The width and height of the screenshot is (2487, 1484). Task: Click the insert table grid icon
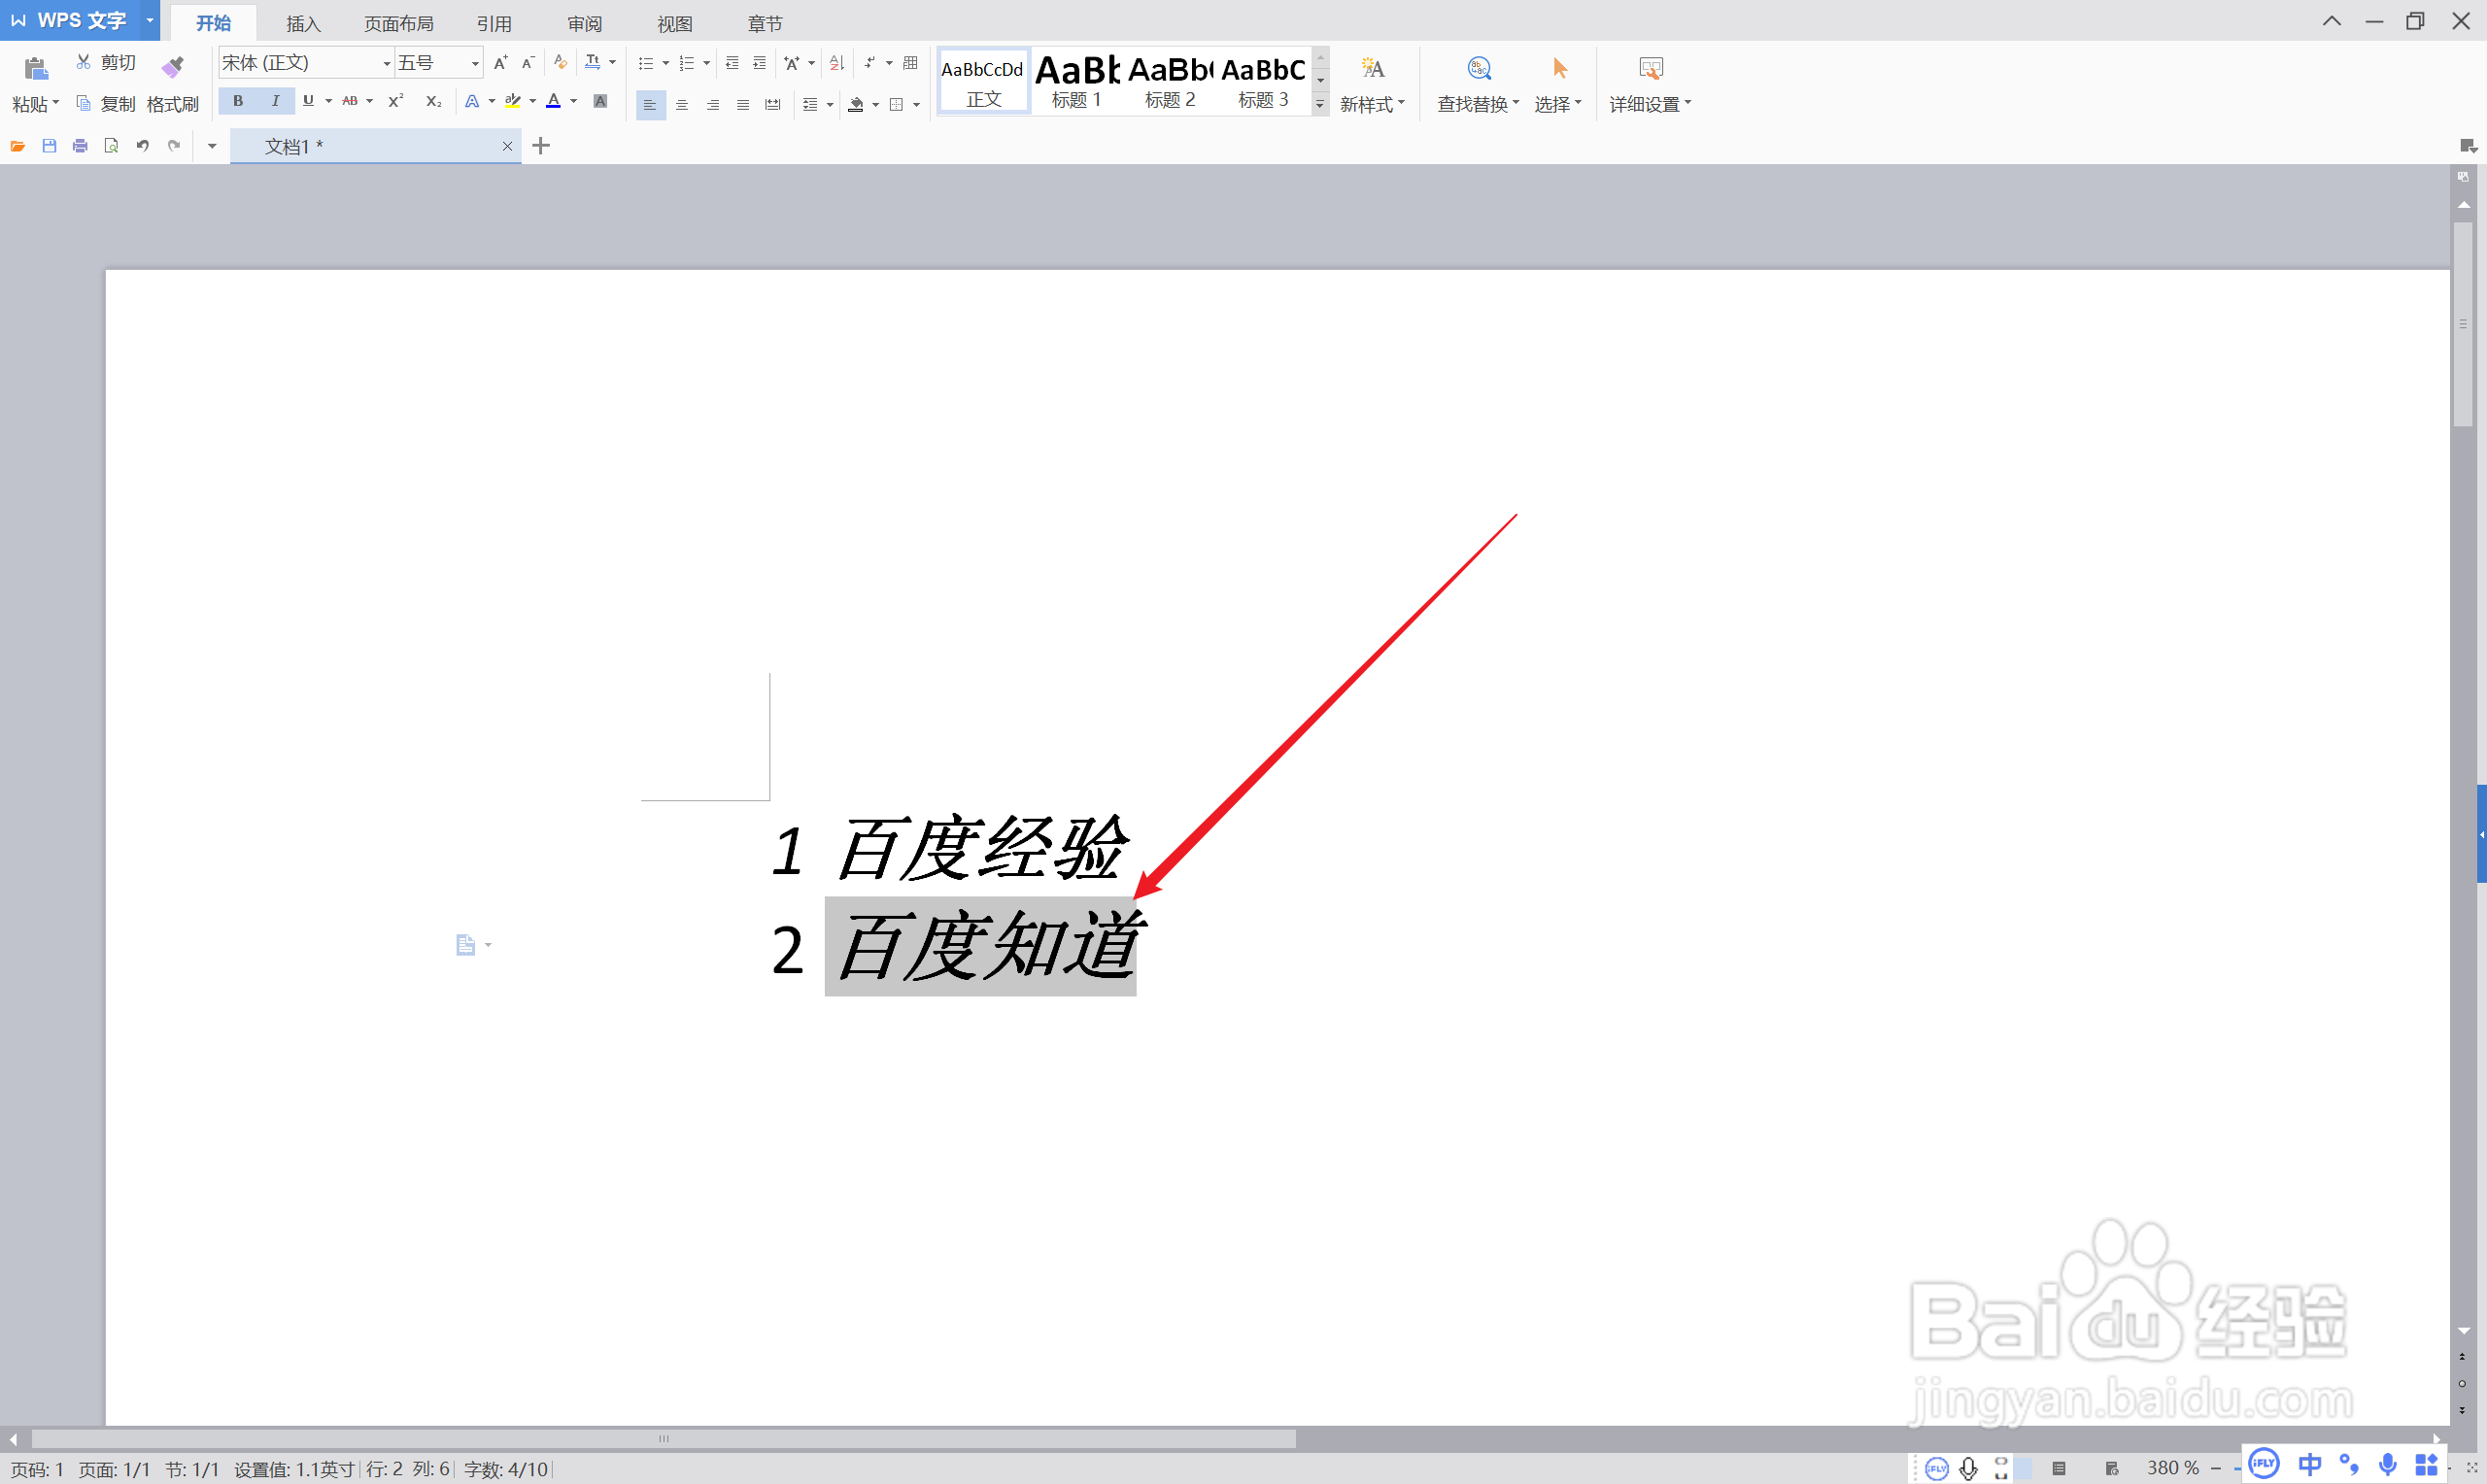[x=910, y=63]
